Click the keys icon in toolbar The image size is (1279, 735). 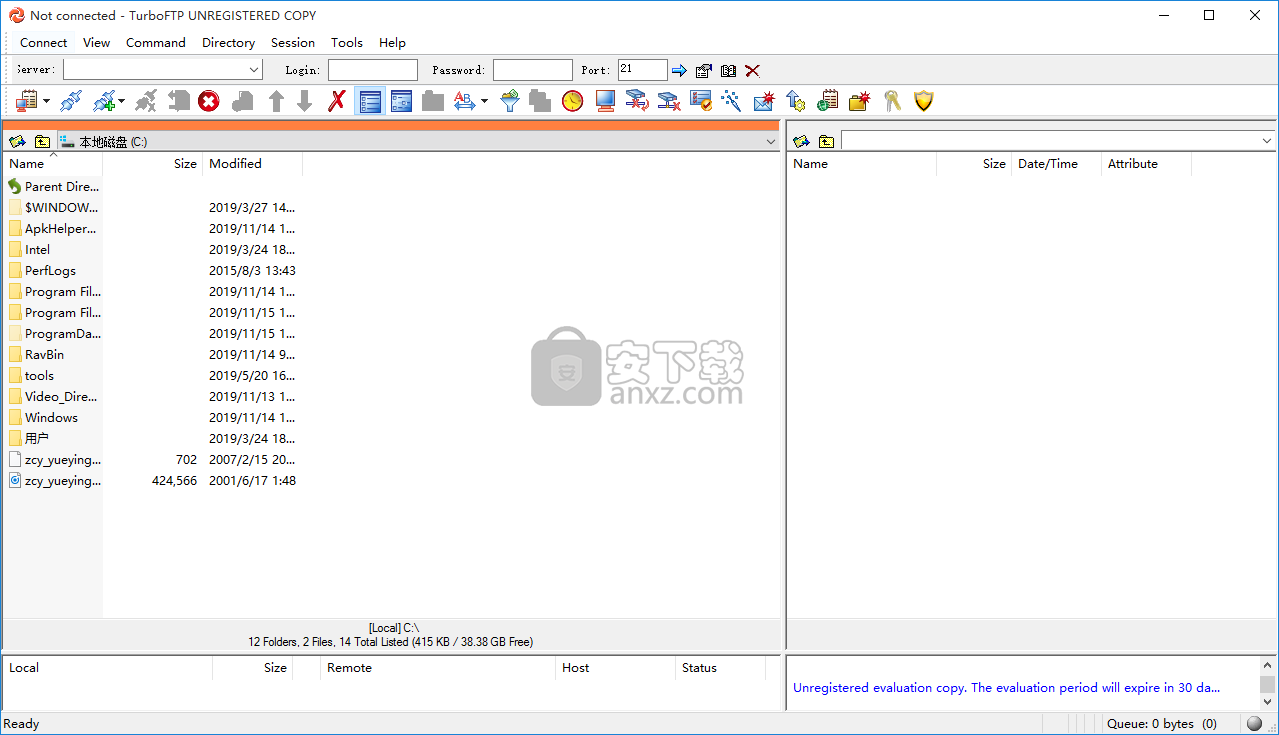(x=892, y=101)
